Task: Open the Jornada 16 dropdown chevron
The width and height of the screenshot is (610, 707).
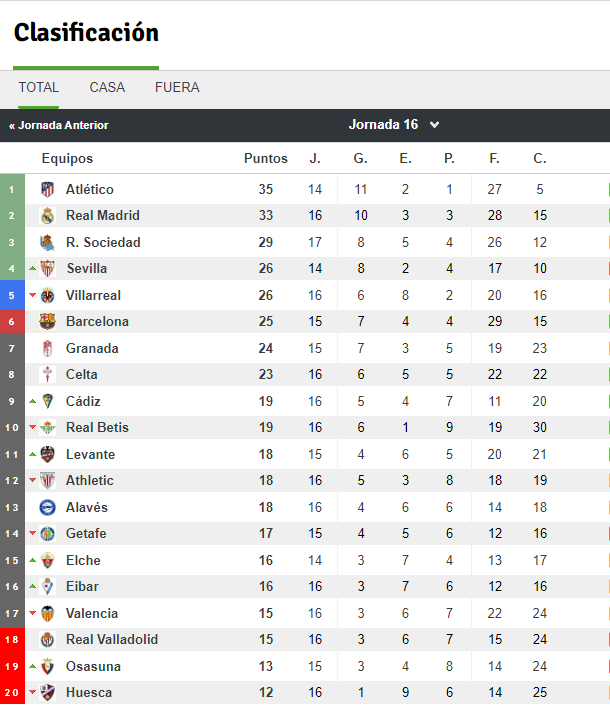Action: 434,125
